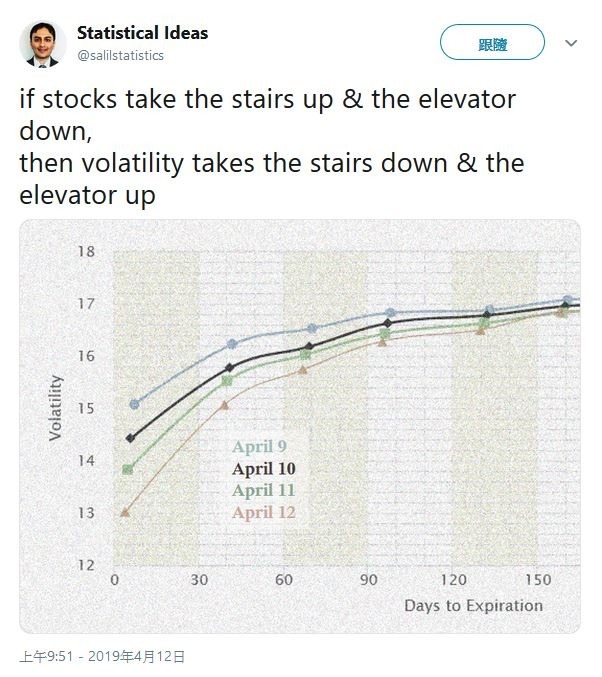This screenshot has height=677, width=602.
Task: Click the 18 tick on volatility axis
Action: [86, 251]
